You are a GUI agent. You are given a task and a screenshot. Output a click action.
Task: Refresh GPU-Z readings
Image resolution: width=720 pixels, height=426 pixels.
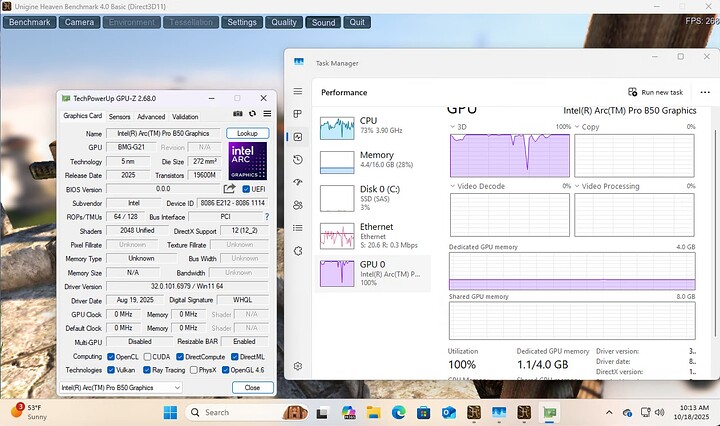pyautogui.click(x=252, y=113)
